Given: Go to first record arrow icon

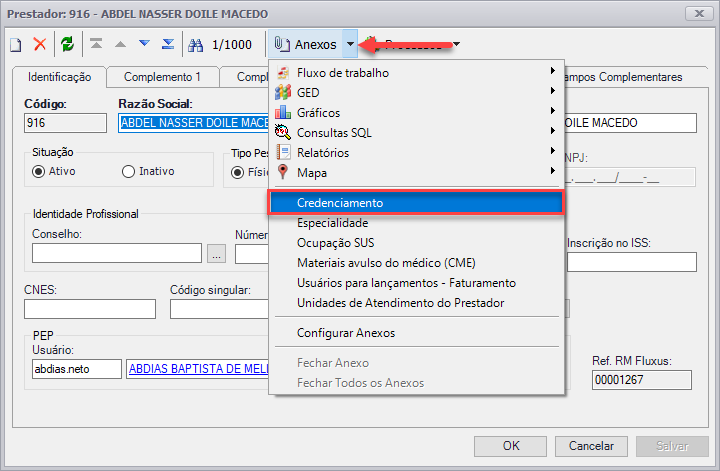Looking at the screenshot, I should pos(96,44).
